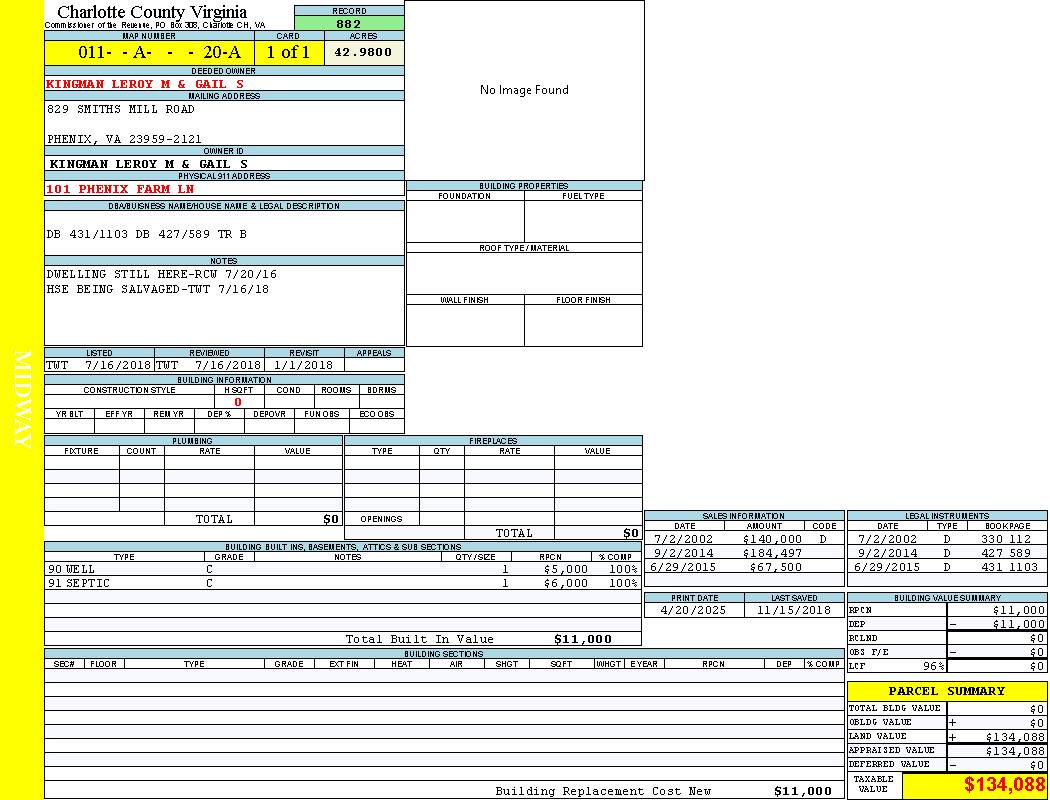Click the acres value 42.9800
Screen dimensions: 1050x800
coord(363,52)
